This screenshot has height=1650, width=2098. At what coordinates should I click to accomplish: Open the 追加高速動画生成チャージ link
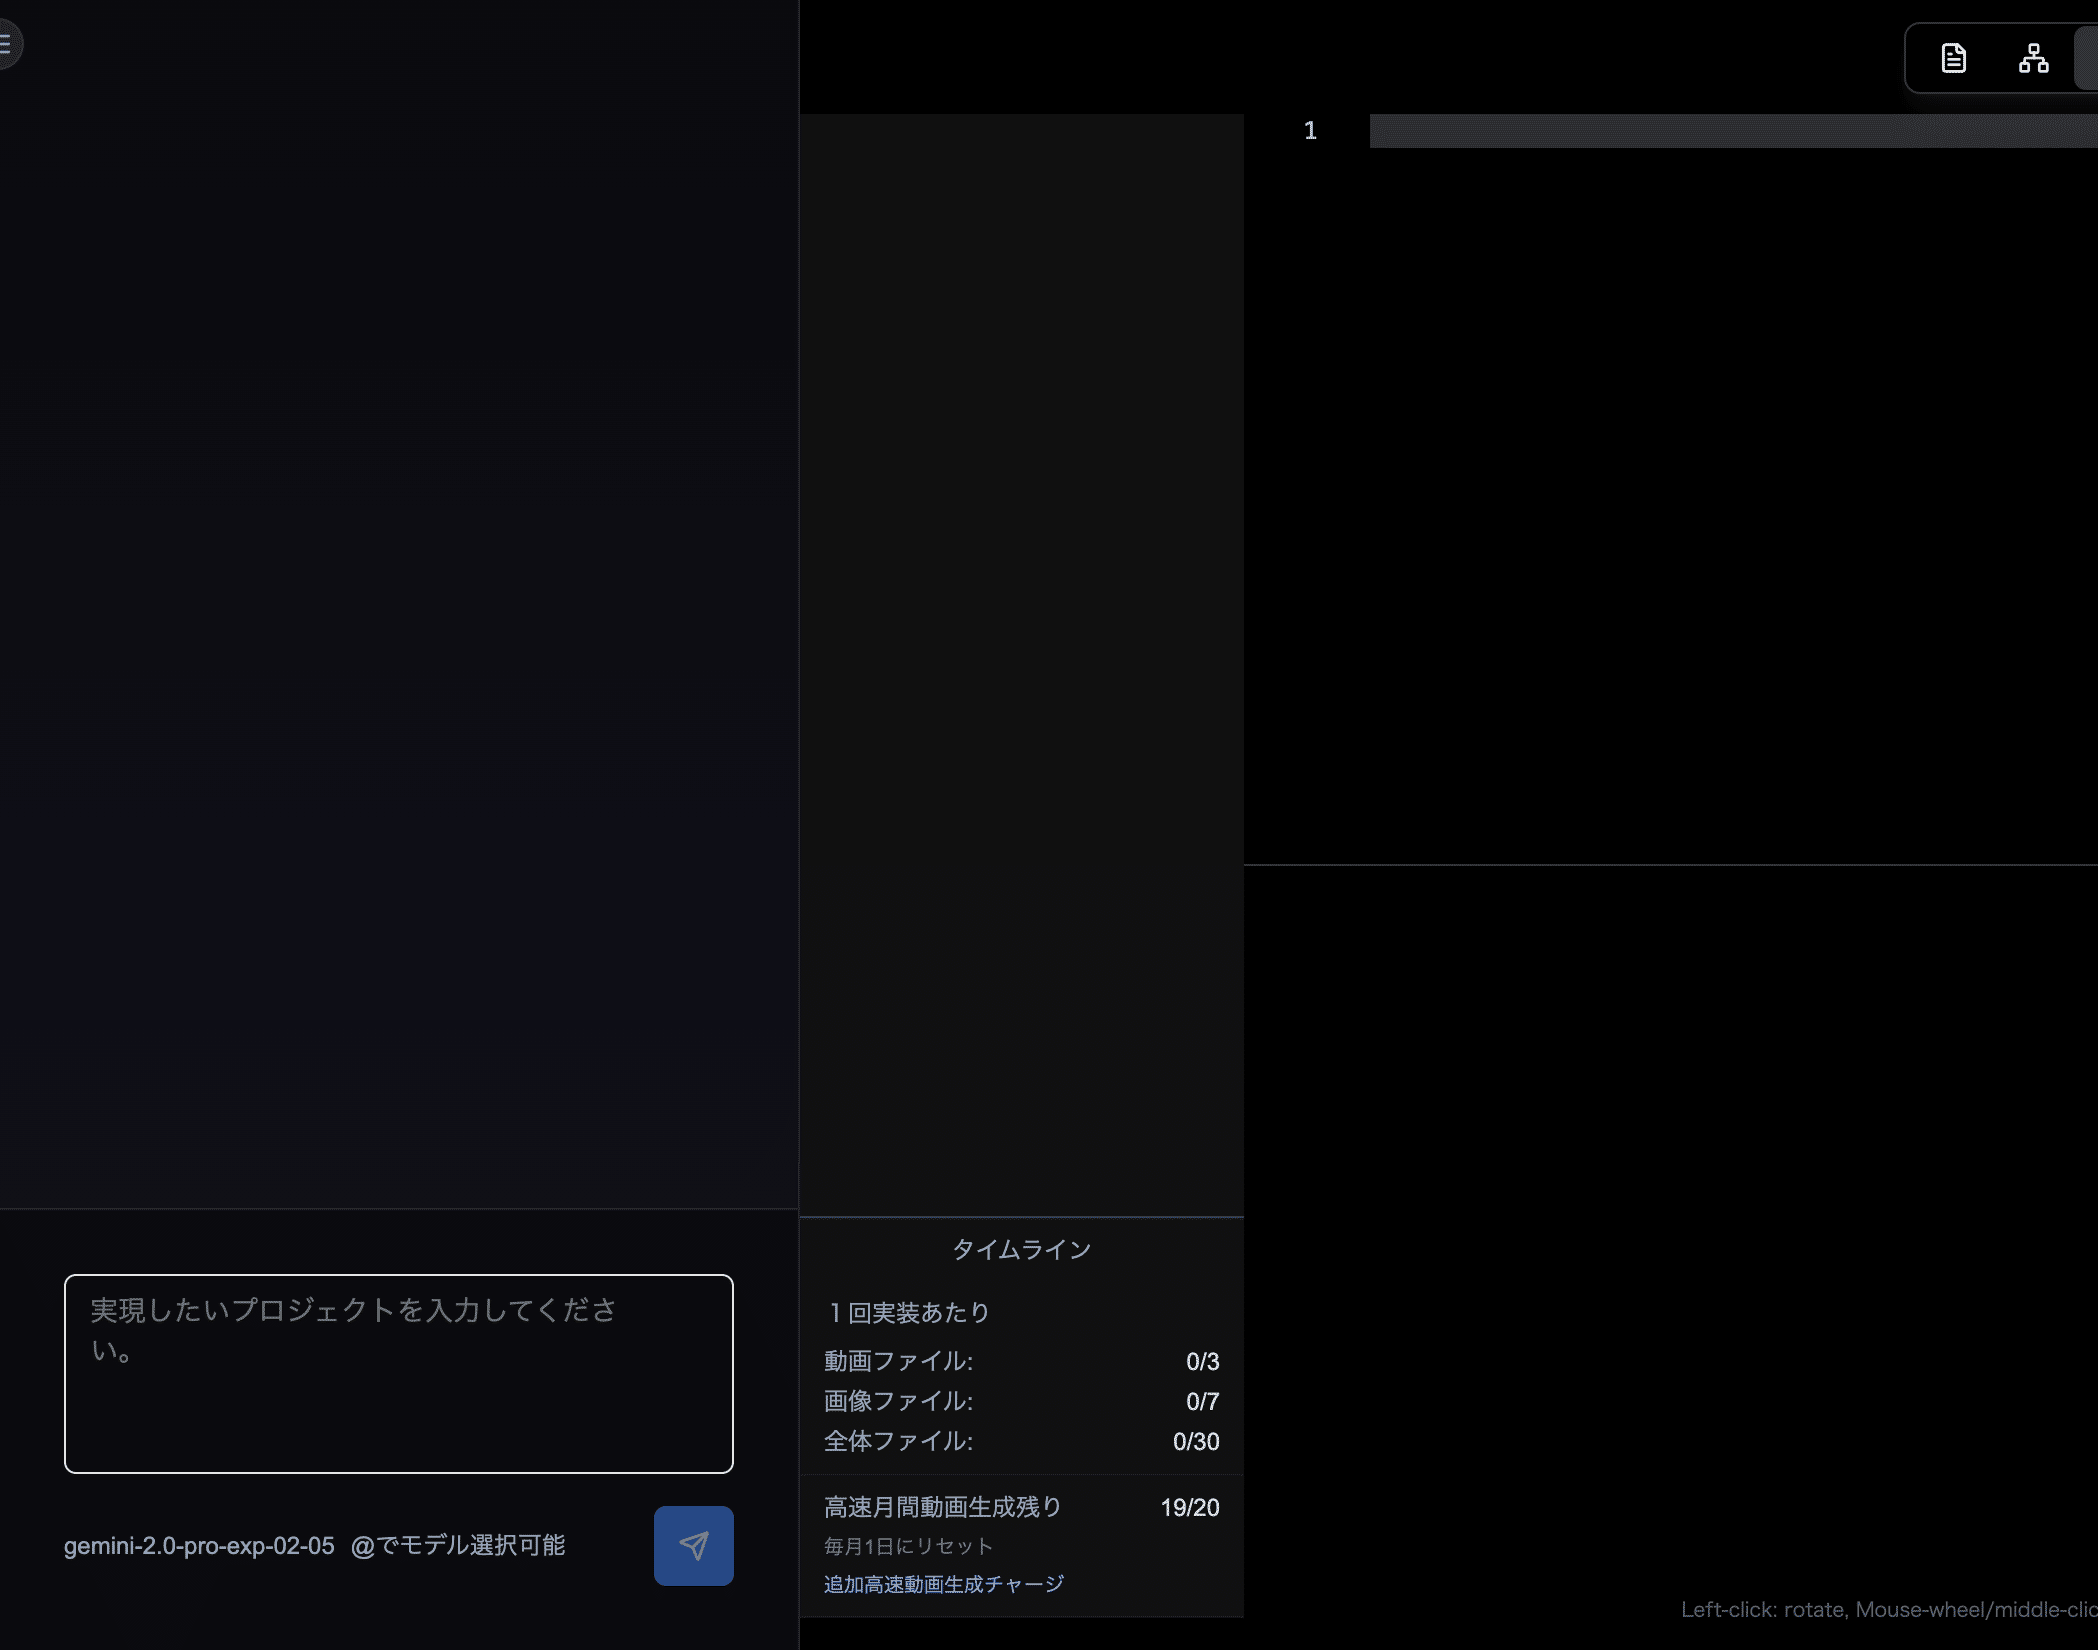(x=943, y=1584)
